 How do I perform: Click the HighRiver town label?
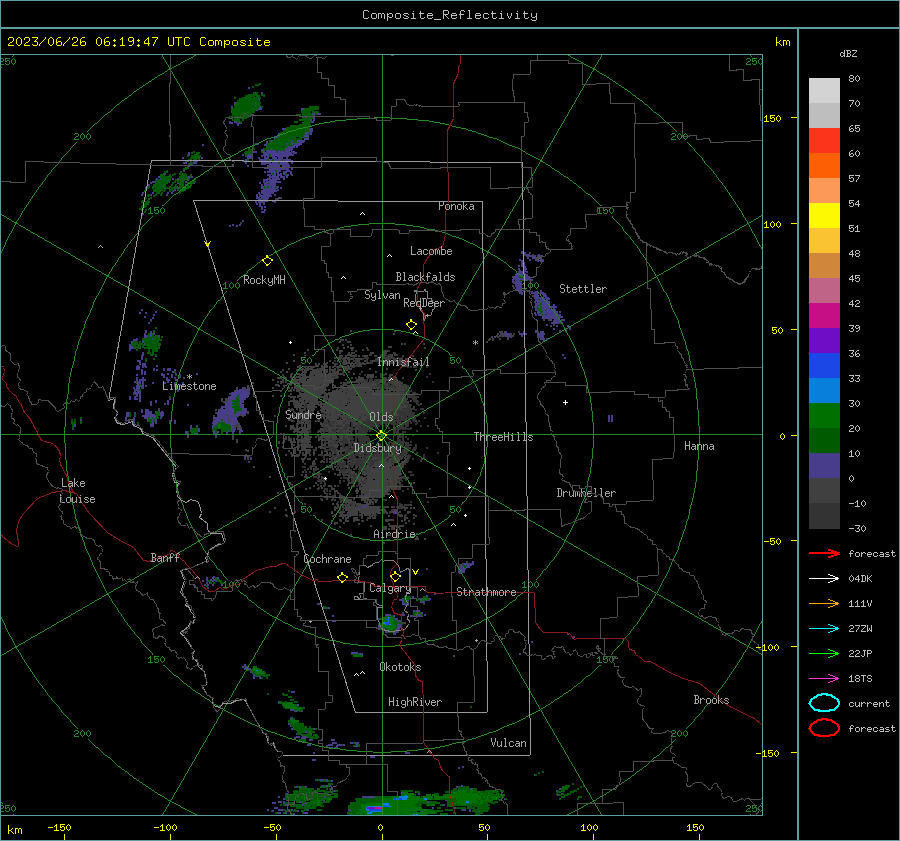[x=415, y=702]
